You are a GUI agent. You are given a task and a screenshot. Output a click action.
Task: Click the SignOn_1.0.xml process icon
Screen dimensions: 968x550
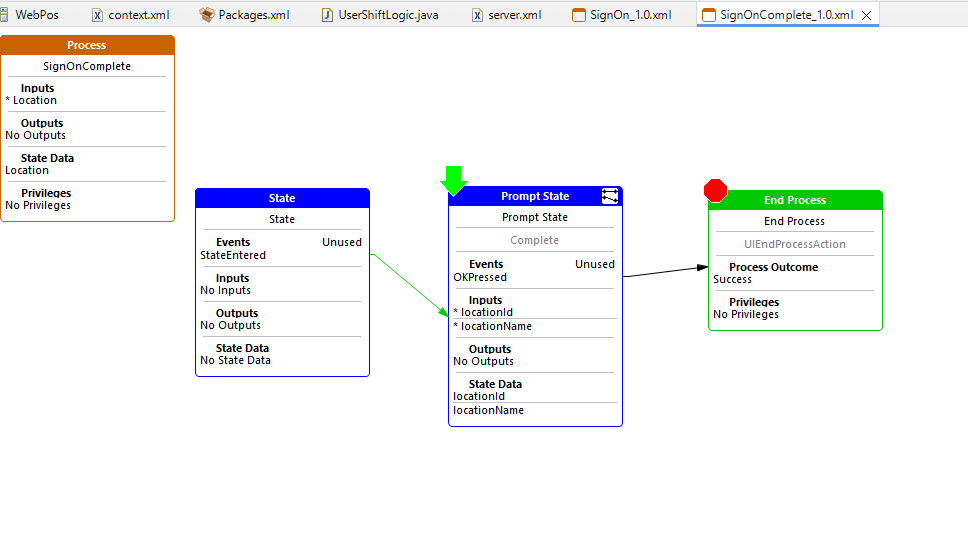(x=579, y=15)
